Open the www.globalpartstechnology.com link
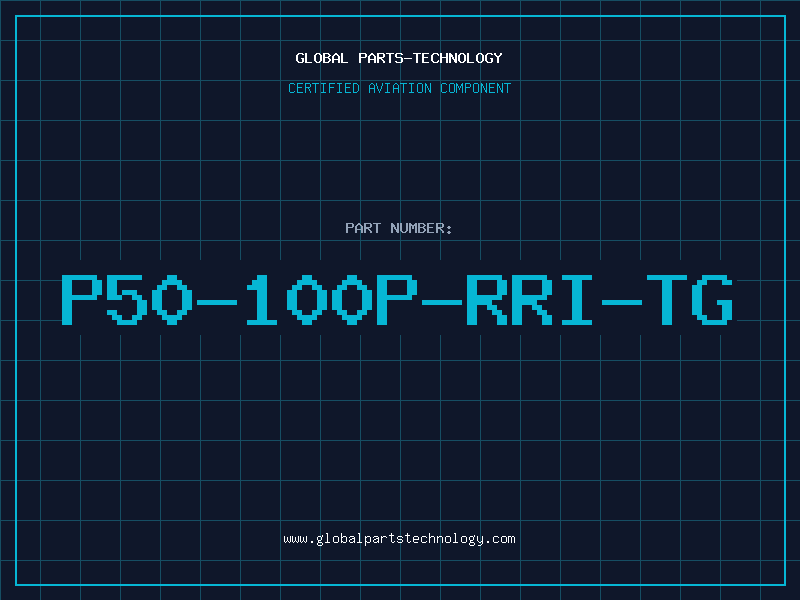This screenshot has height=600, width=800. (399, 539)
